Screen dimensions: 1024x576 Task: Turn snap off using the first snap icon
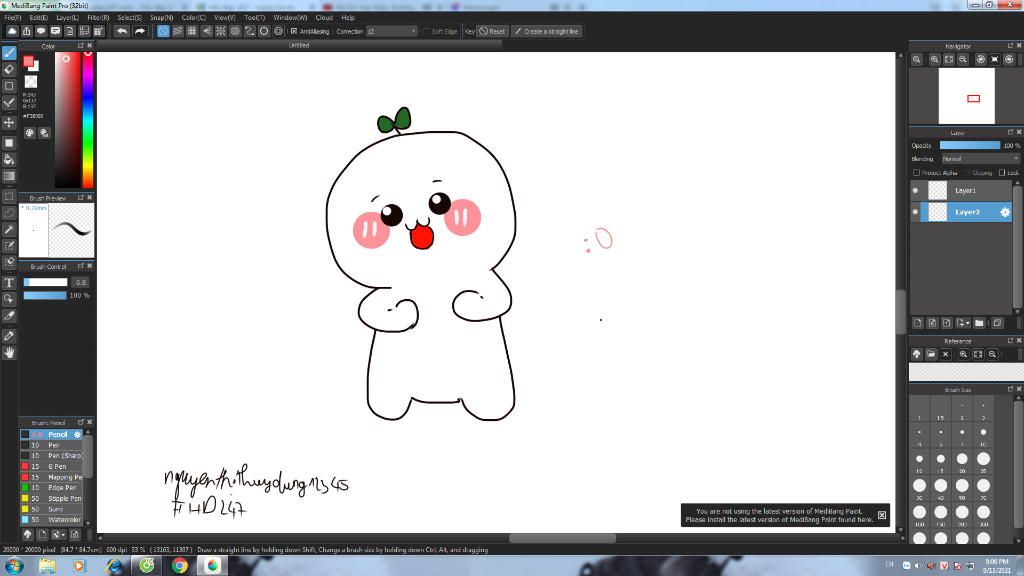[x=163, y=31]
